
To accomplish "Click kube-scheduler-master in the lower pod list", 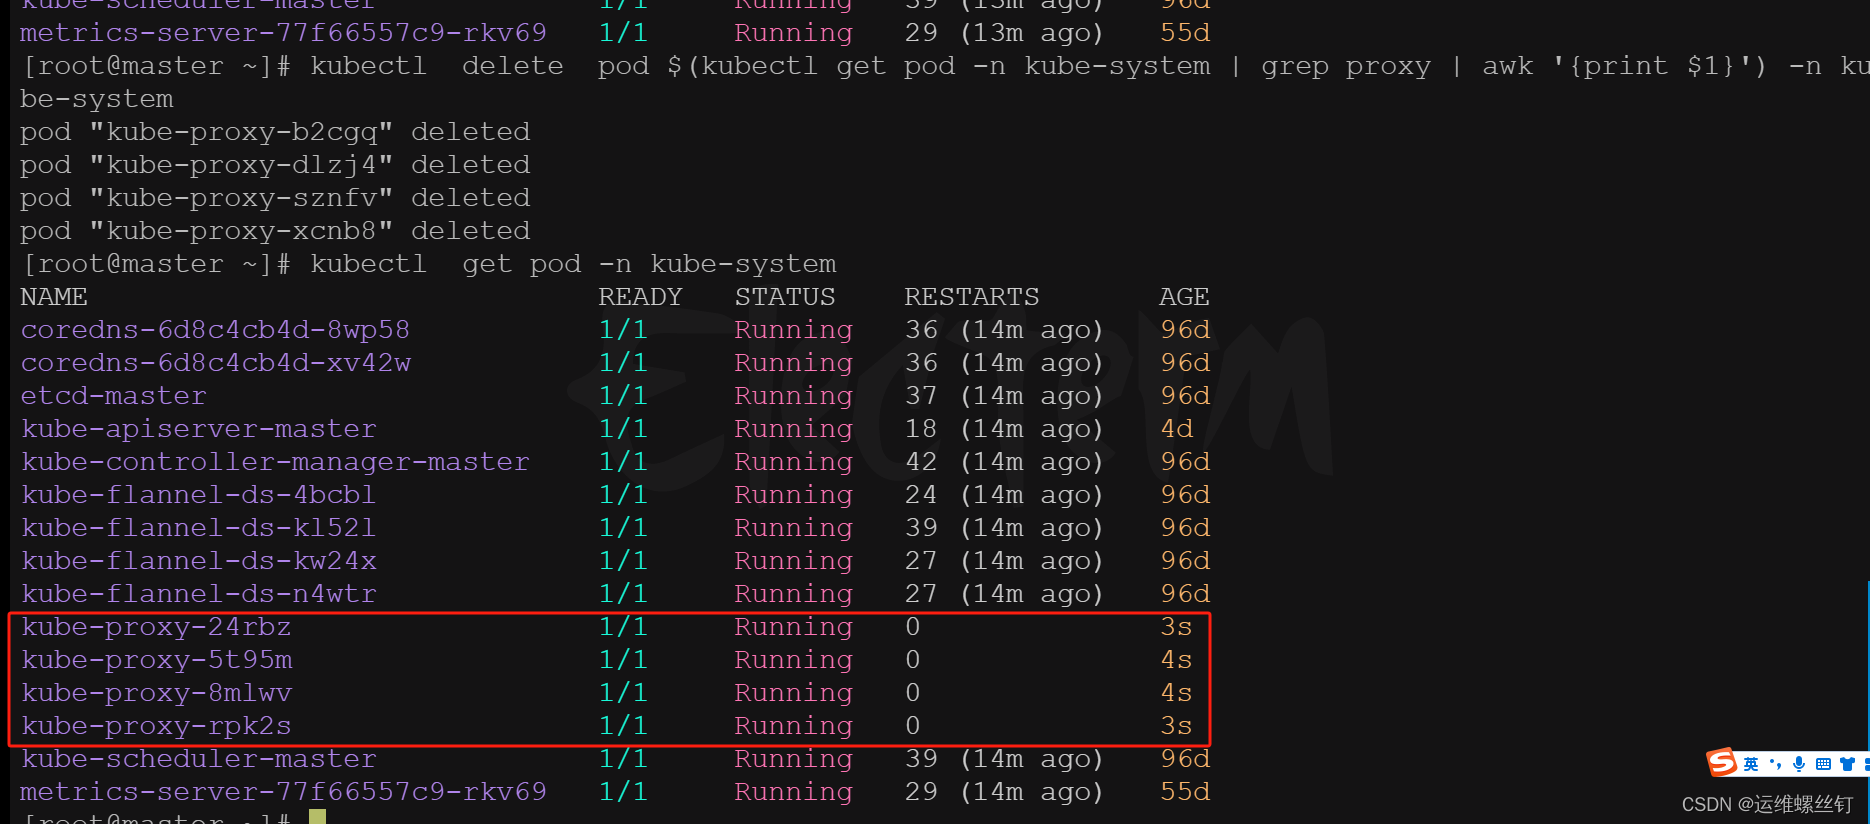I will (x=198, y=759).
